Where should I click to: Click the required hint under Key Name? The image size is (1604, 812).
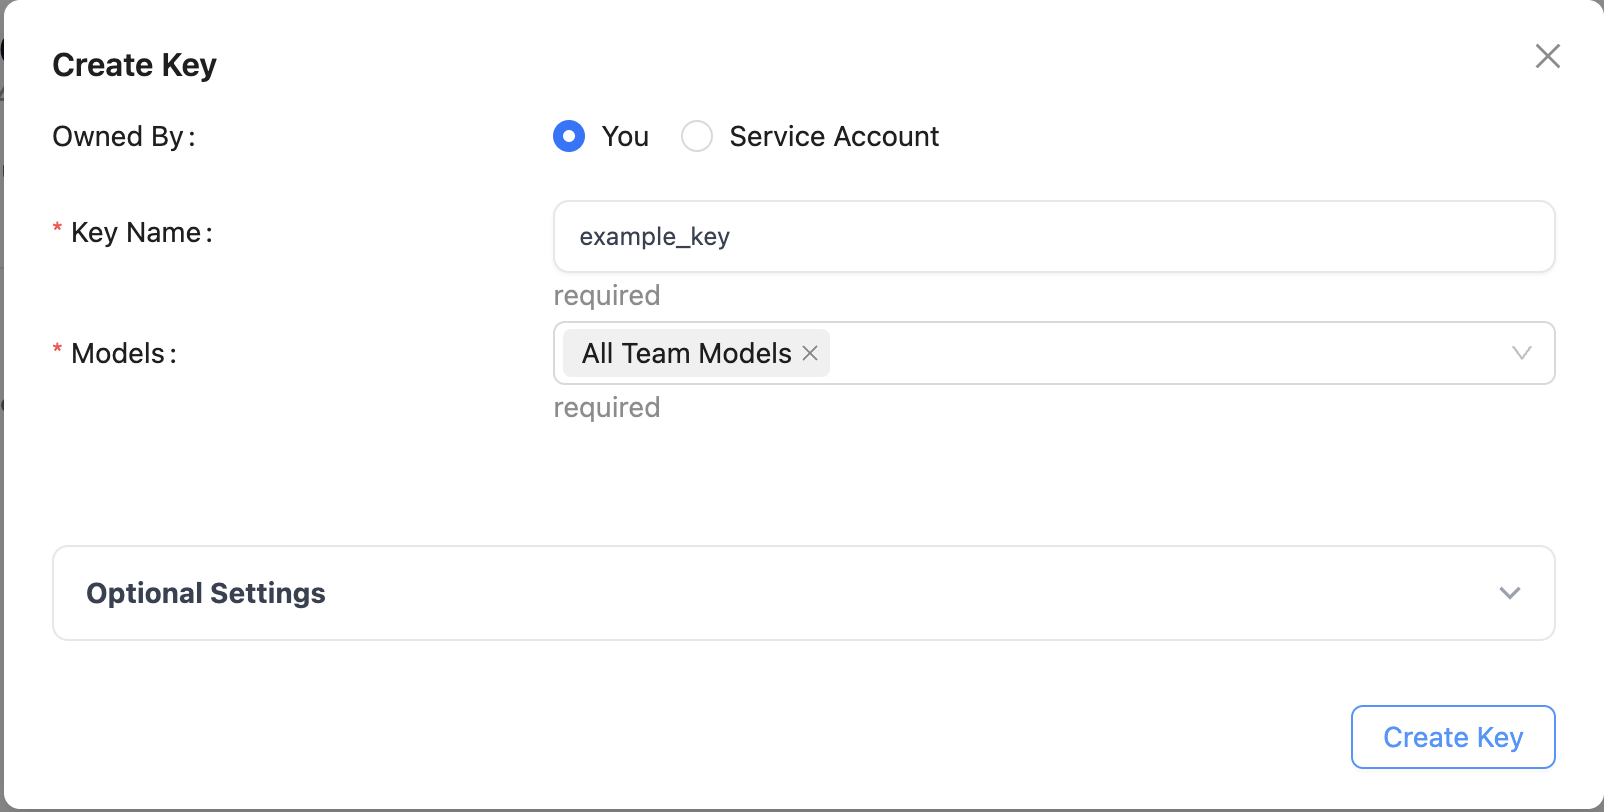point(607,295)
